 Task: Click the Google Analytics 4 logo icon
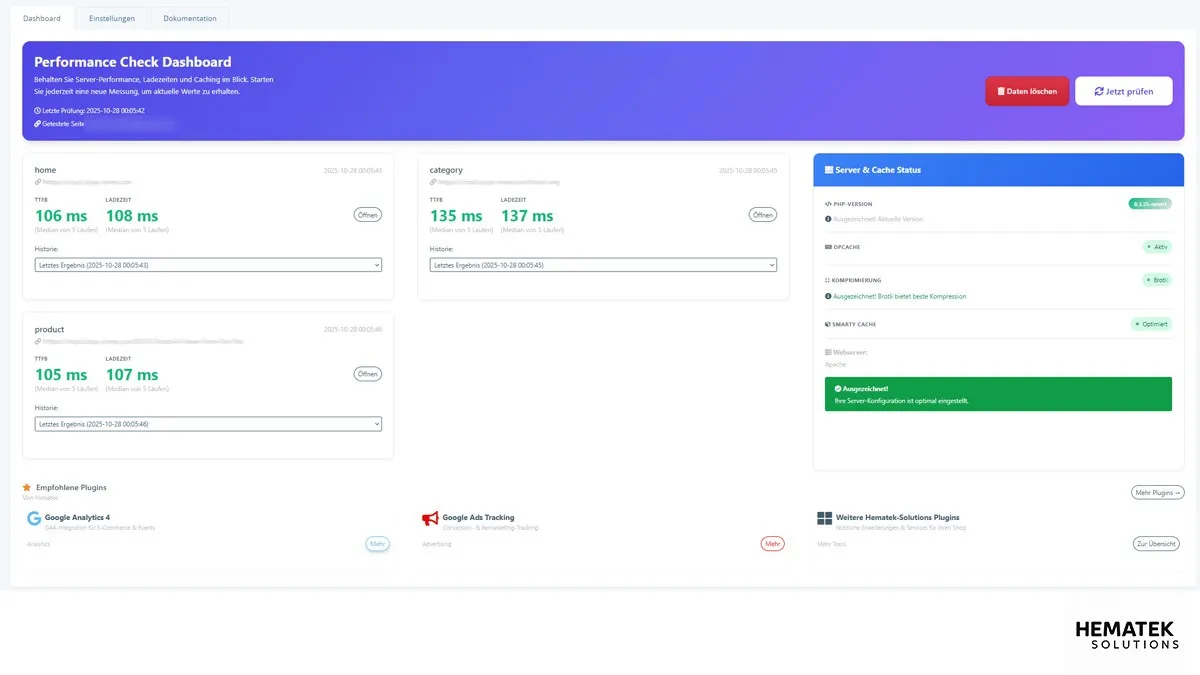click(x=34, y=519)
